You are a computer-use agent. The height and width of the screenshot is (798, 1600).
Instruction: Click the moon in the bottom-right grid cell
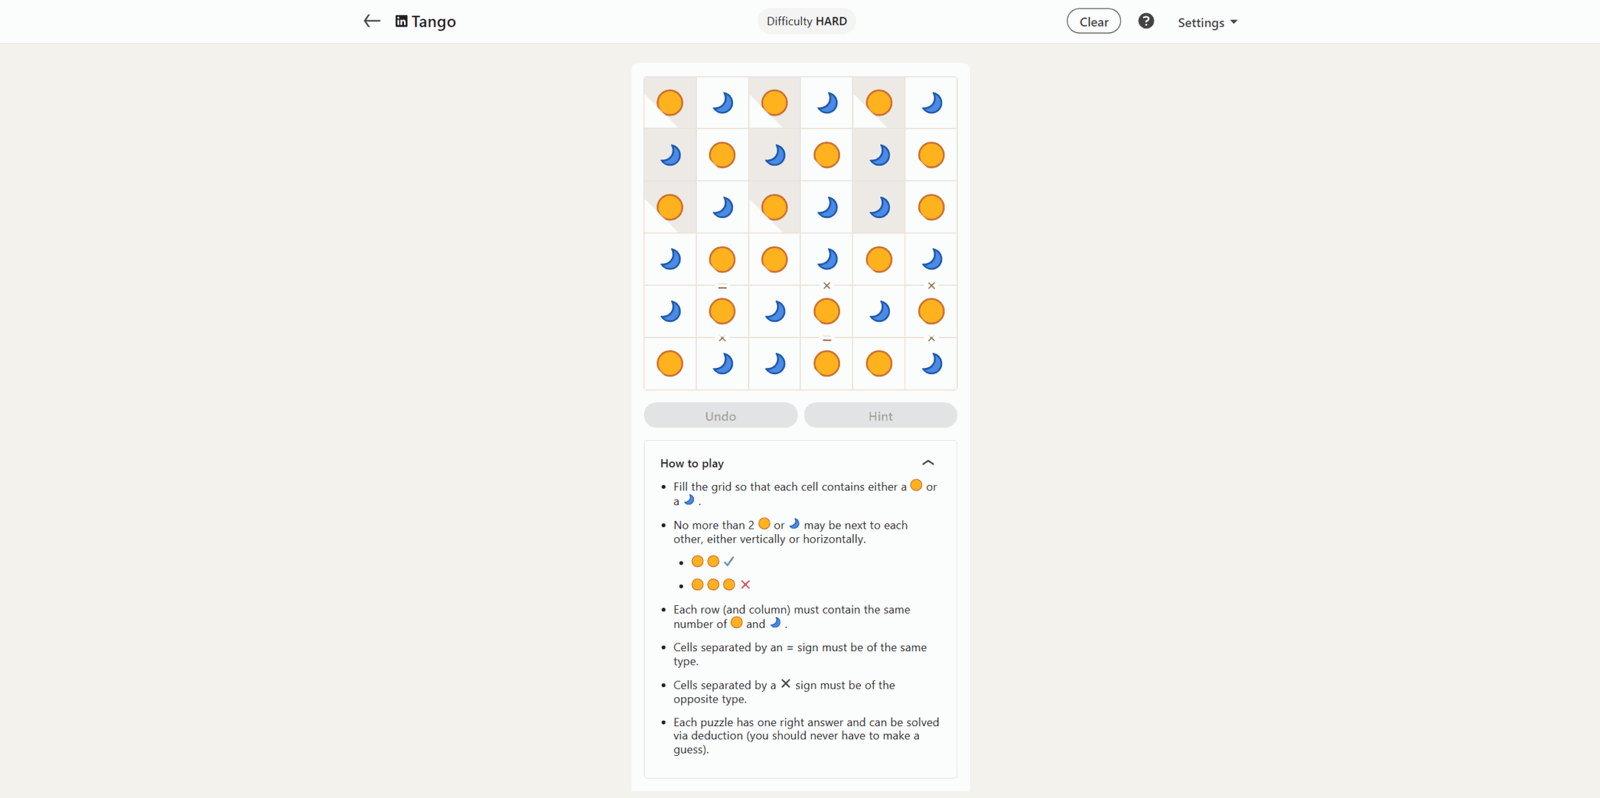[931, 363]
